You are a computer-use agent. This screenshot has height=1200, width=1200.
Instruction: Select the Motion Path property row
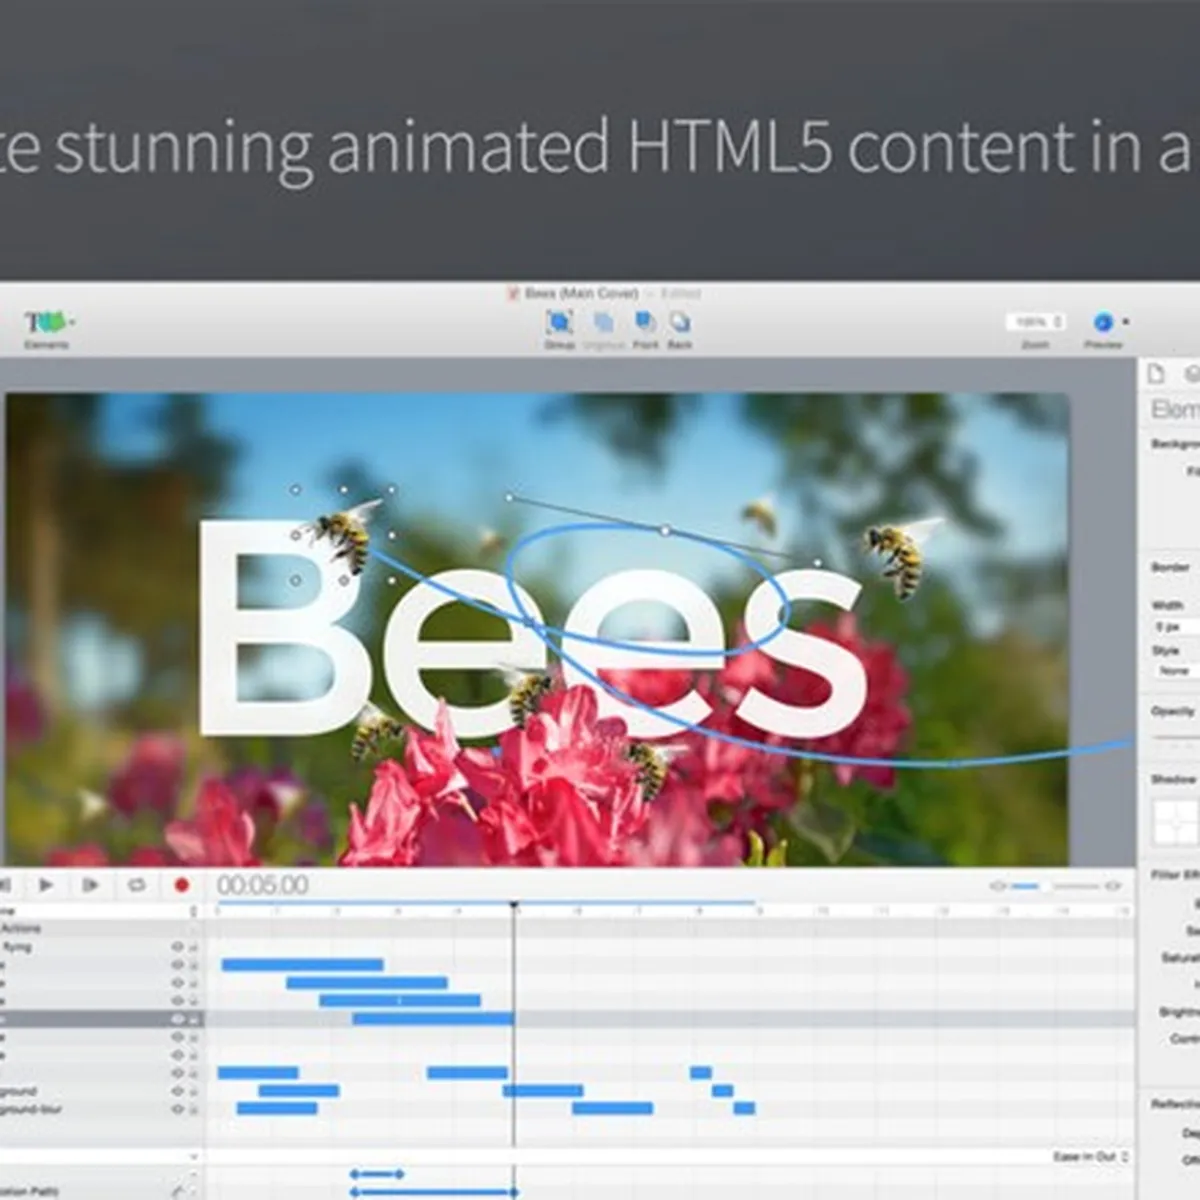102,1192
